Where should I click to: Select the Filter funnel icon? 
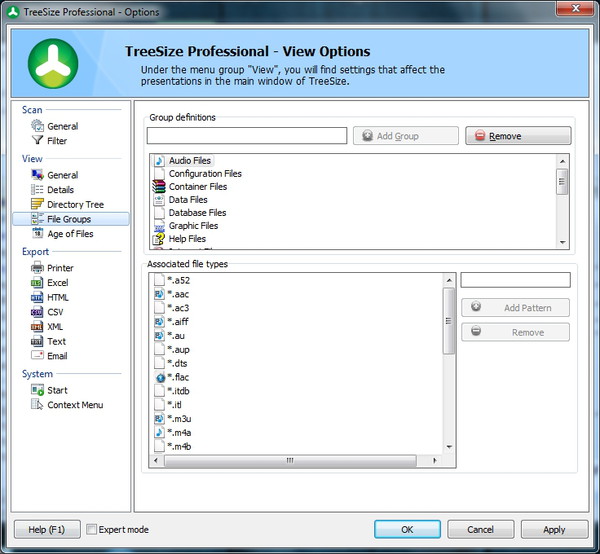(x=38, y=141)
